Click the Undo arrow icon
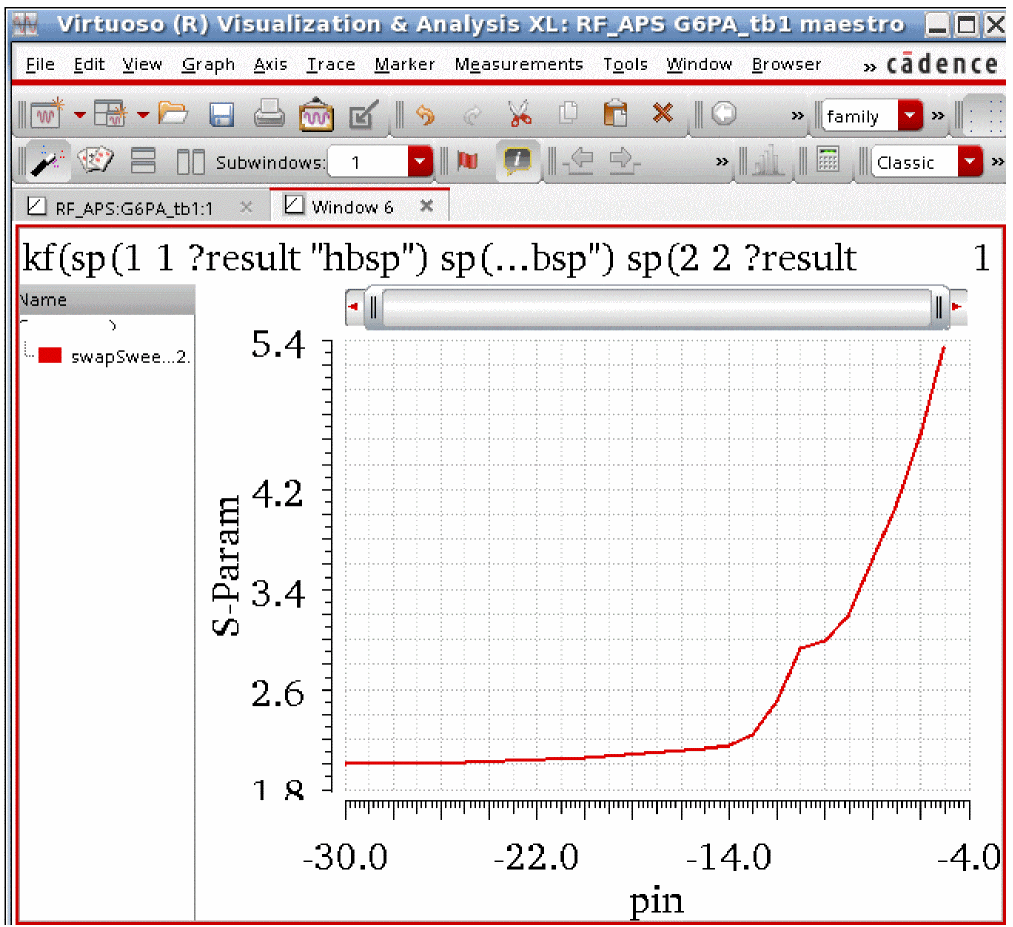The image size is (1013, 927). tap(424, 115)
